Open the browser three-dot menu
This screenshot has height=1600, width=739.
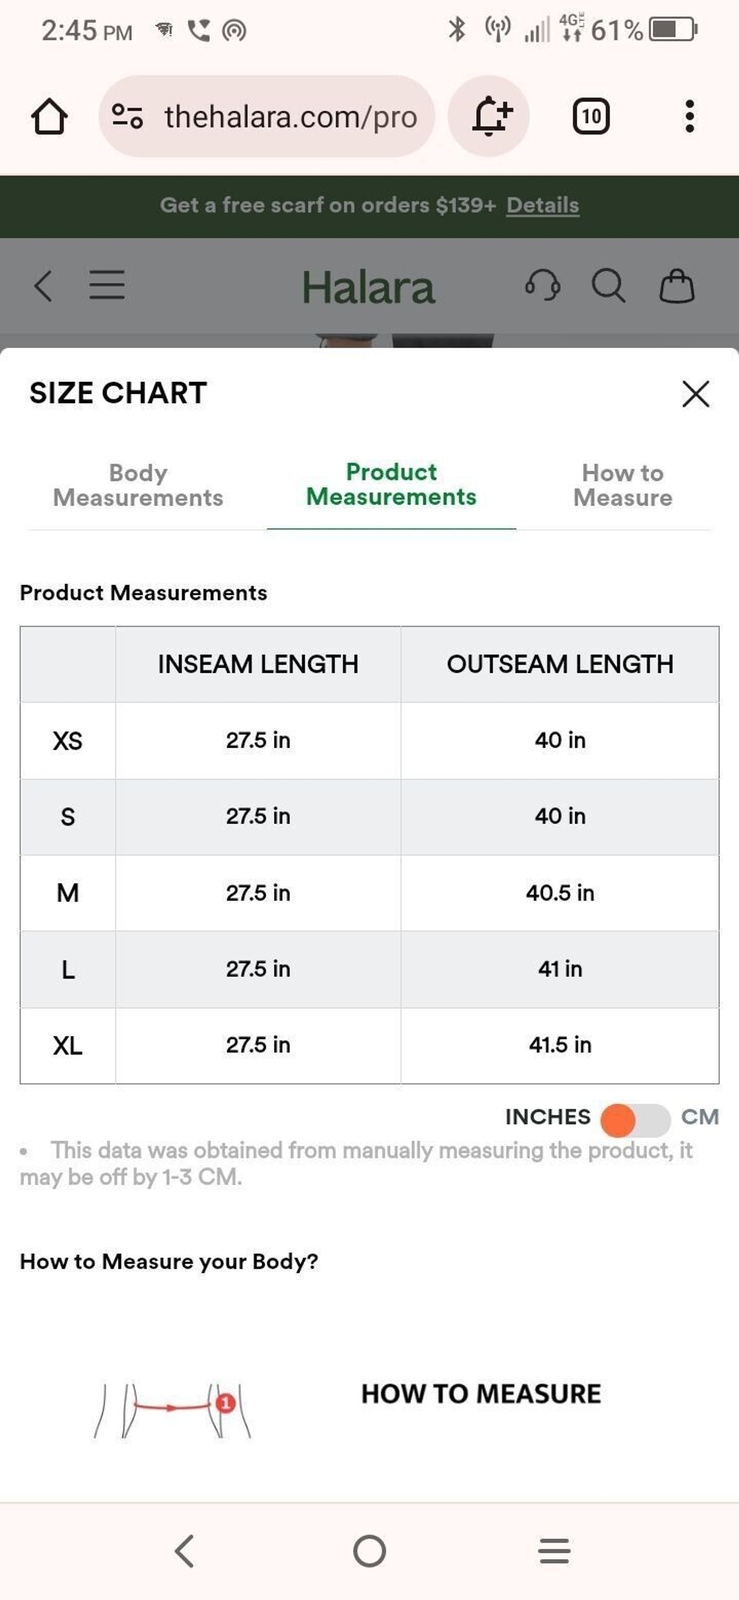(x=689, y=117)
